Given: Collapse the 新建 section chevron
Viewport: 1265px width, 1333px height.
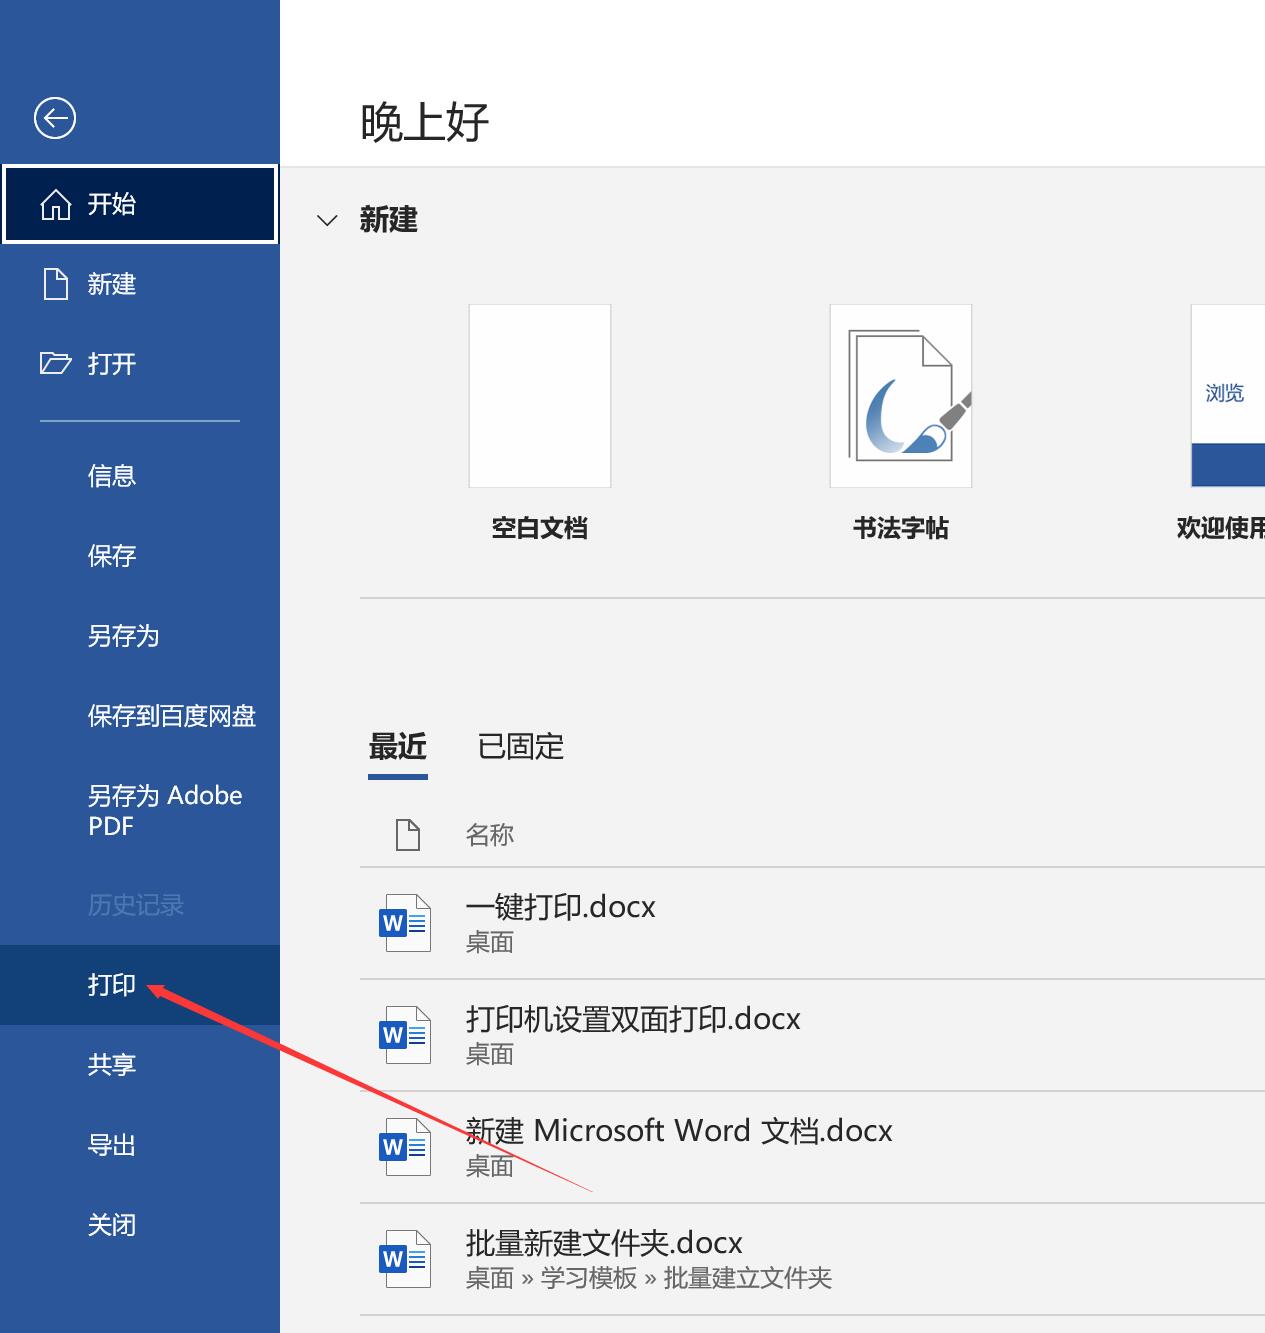Looking at the screenshot, I should [327, 221].
